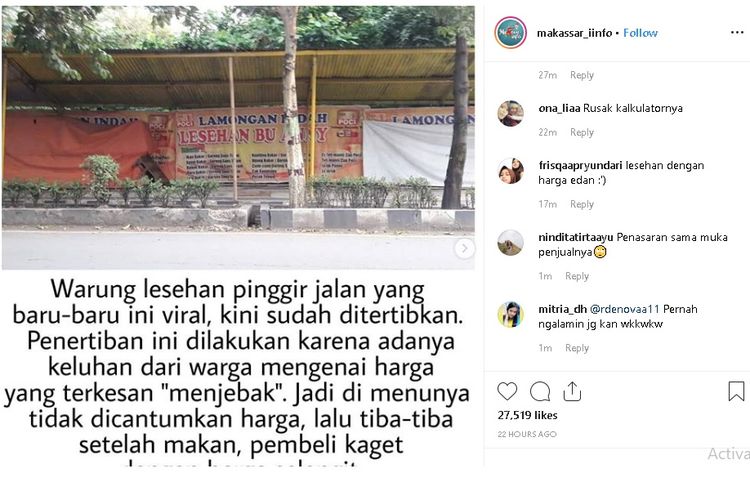
Task: Share the post via share icon
Action: [572, 391]
